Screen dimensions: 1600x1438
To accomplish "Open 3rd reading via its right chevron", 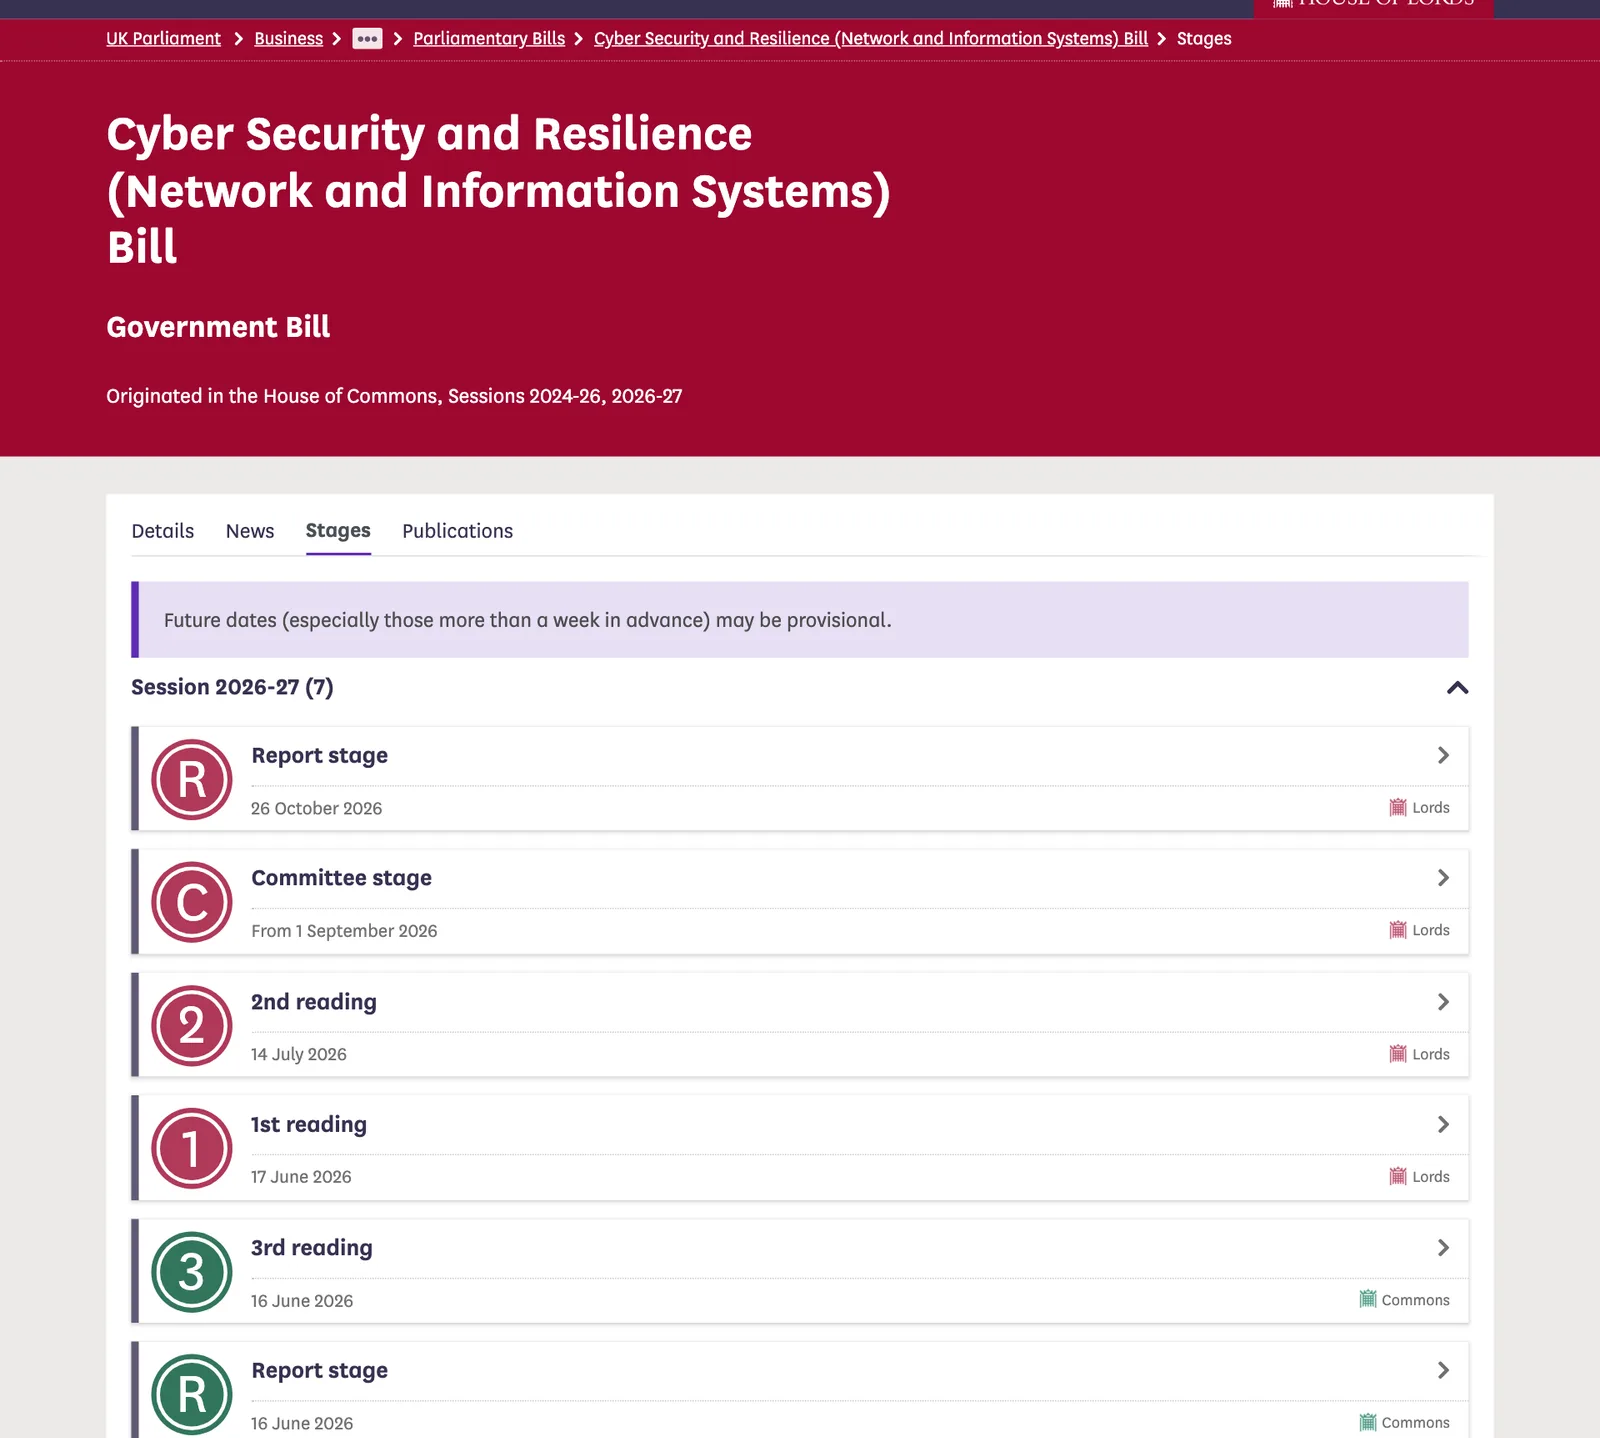I will click(x=1443, y=1247).
